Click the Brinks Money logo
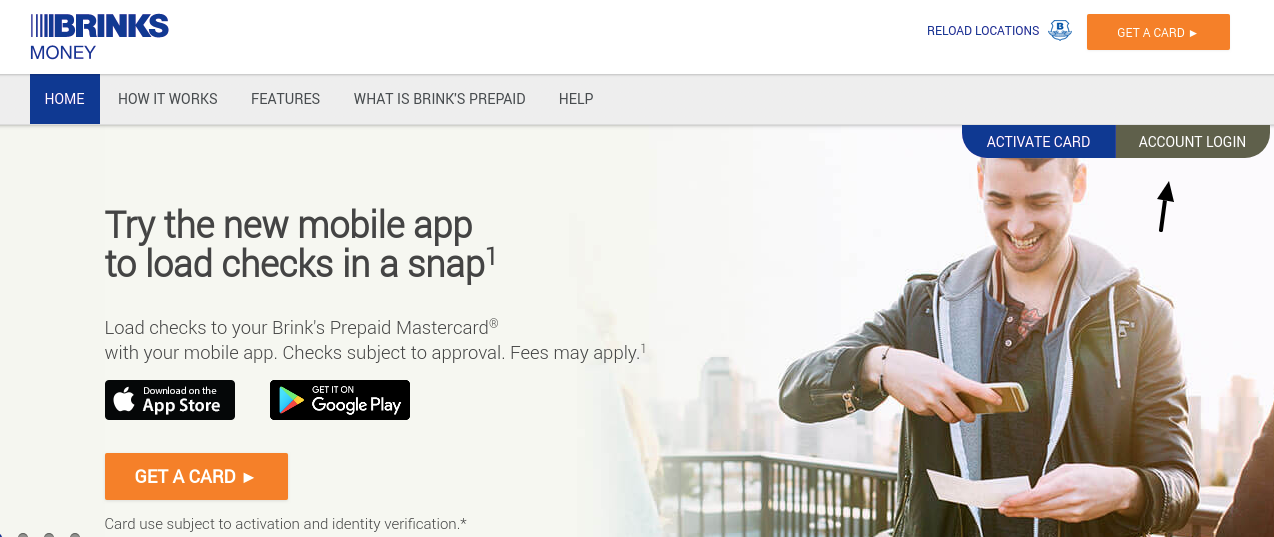This screenshot has width=1274, height=537. pyautogui.click(x=99, y=36)
